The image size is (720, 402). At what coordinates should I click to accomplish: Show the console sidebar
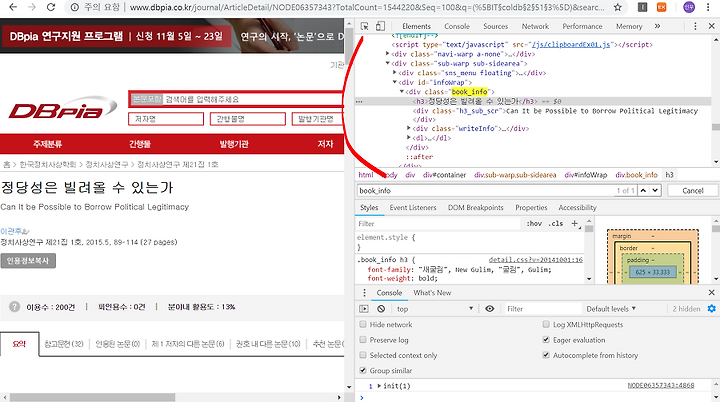[364, 309]
